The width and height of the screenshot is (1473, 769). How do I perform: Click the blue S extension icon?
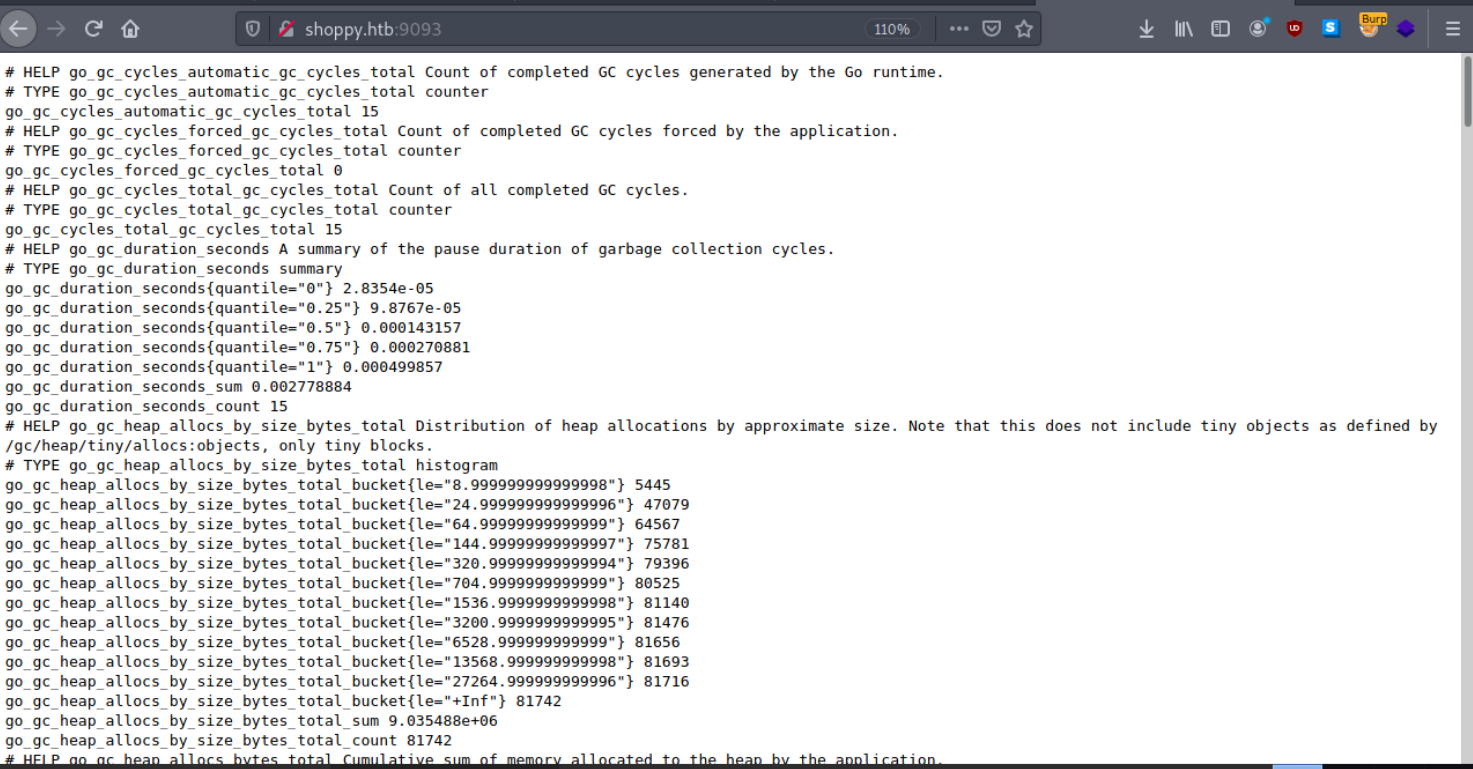[1330, 28]
